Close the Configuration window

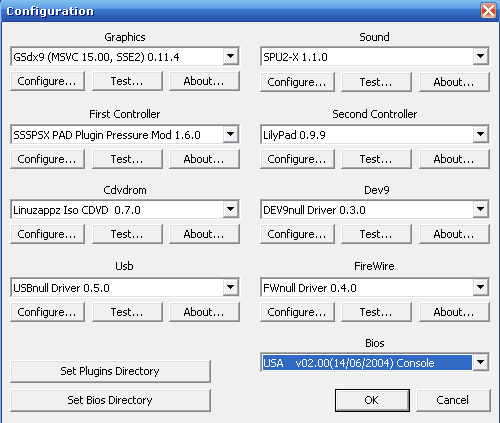point(488,10)
